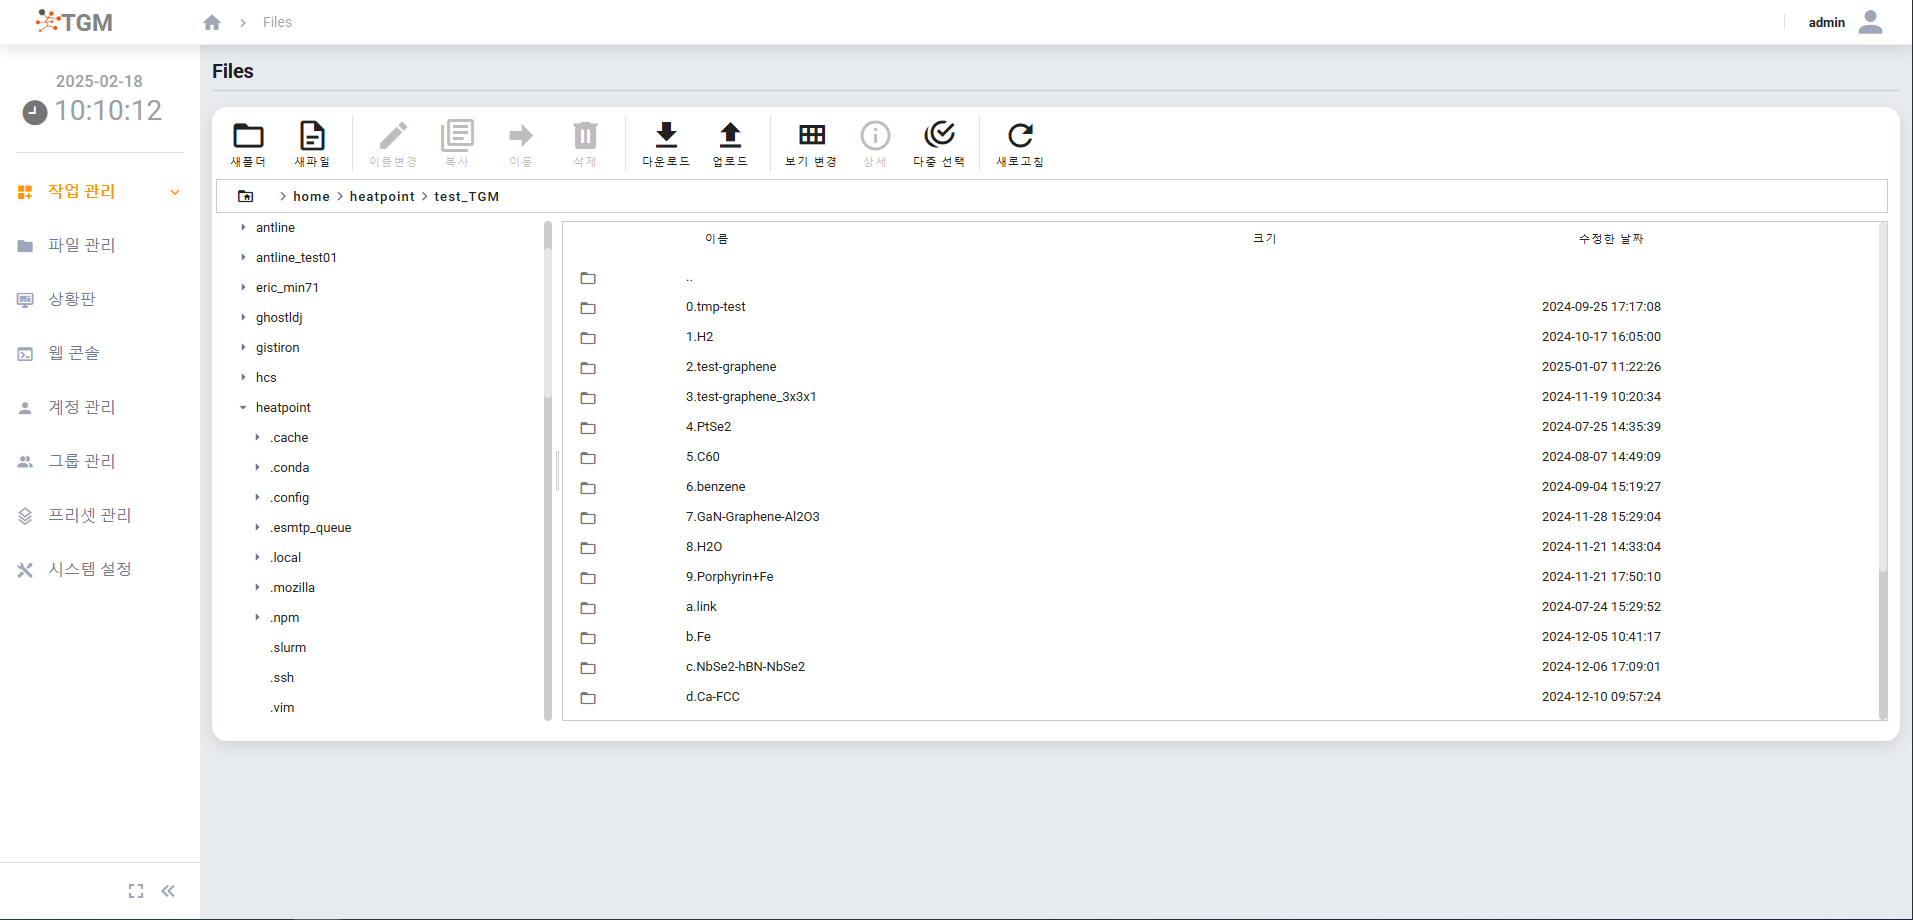1913x920 pixels.
Task: Enable multi-select mode (다중 선택)
Action: (939, 136)
